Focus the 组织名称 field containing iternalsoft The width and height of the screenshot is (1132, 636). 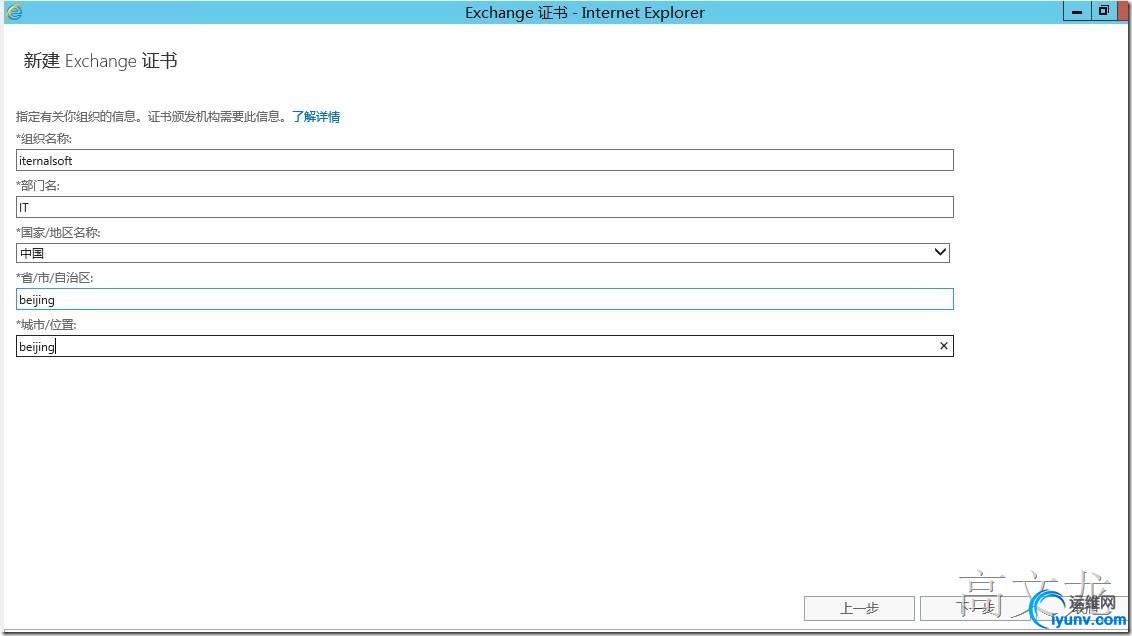(484, 160)
